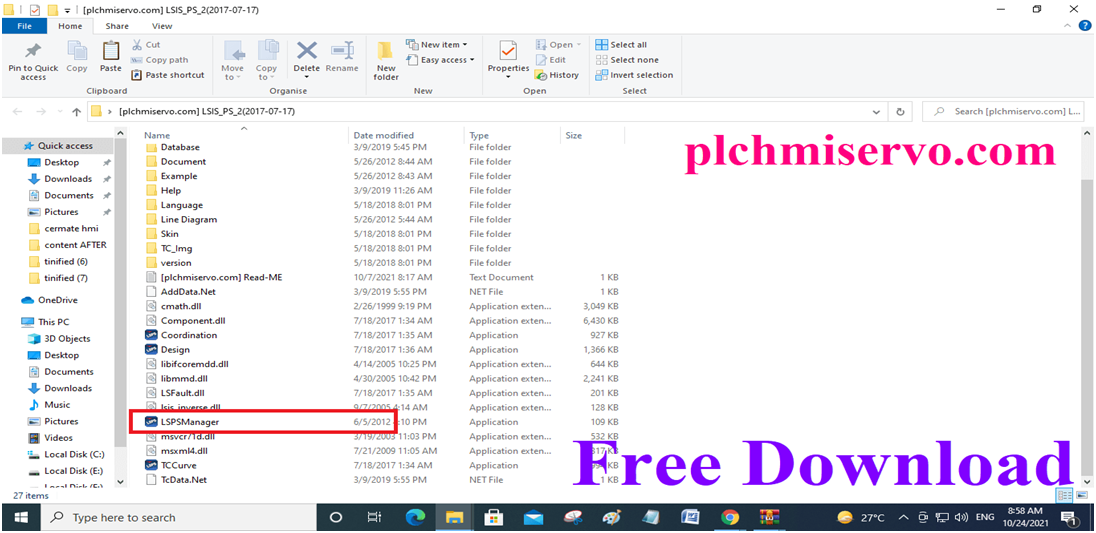The image size is (1096, 533).
Task: Click Invert selection button
Action: tap(634, 75)
